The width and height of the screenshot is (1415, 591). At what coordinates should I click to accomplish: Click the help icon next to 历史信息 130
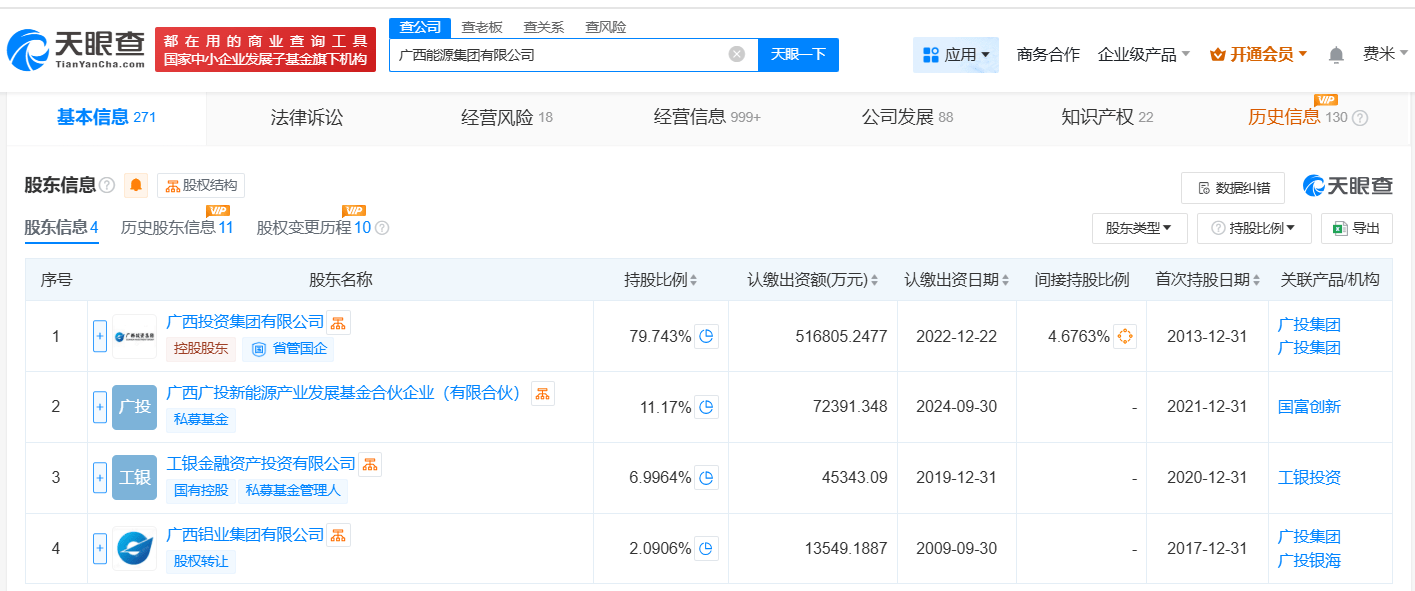click(x=1360, y=118)
